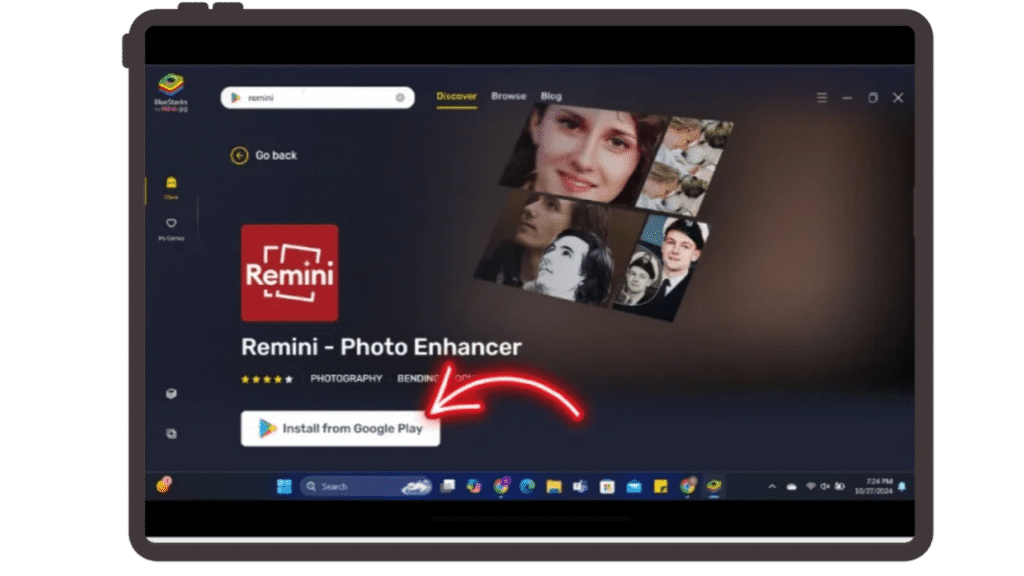This screenshot has height=576, width=1024.
Task: Click the globe icon in the lower sidebar
Action: (171, 393)
